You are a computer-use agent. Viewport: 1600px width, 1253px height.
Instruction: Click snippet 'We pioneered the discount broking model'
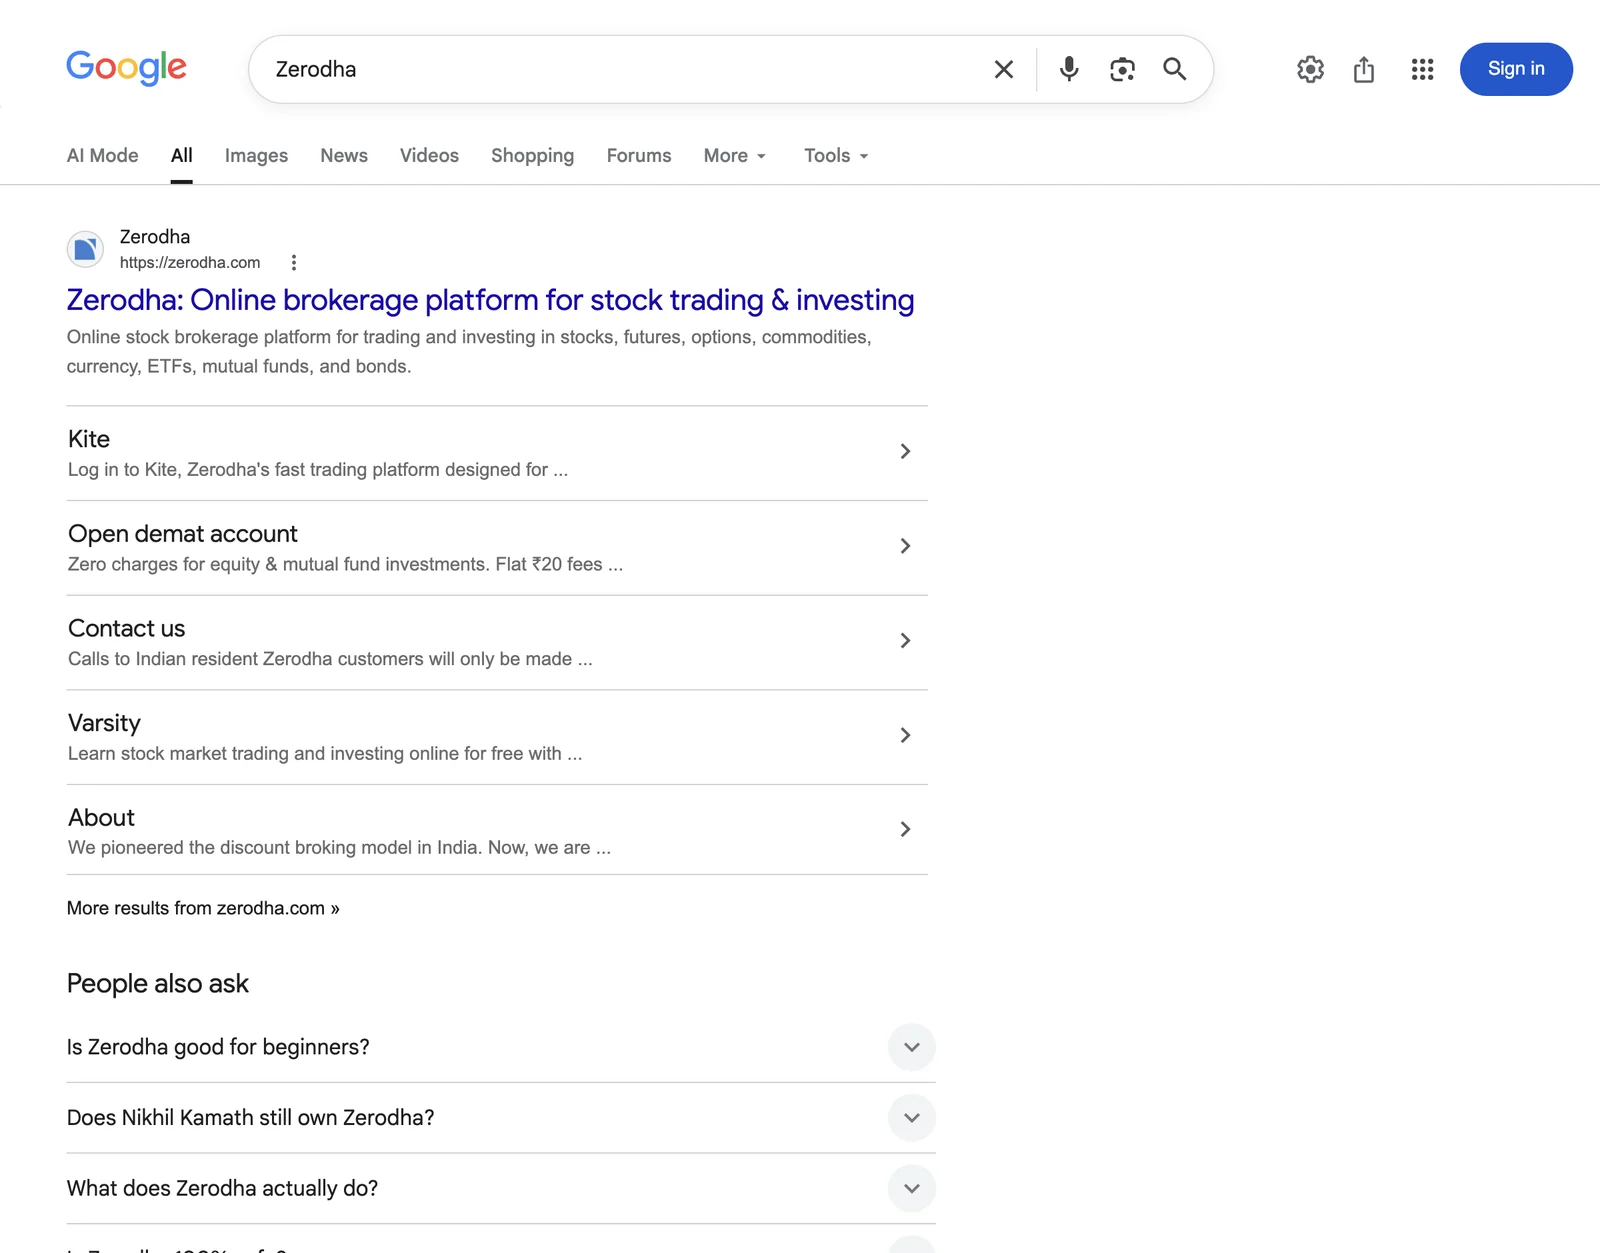(x=339, y=848)
